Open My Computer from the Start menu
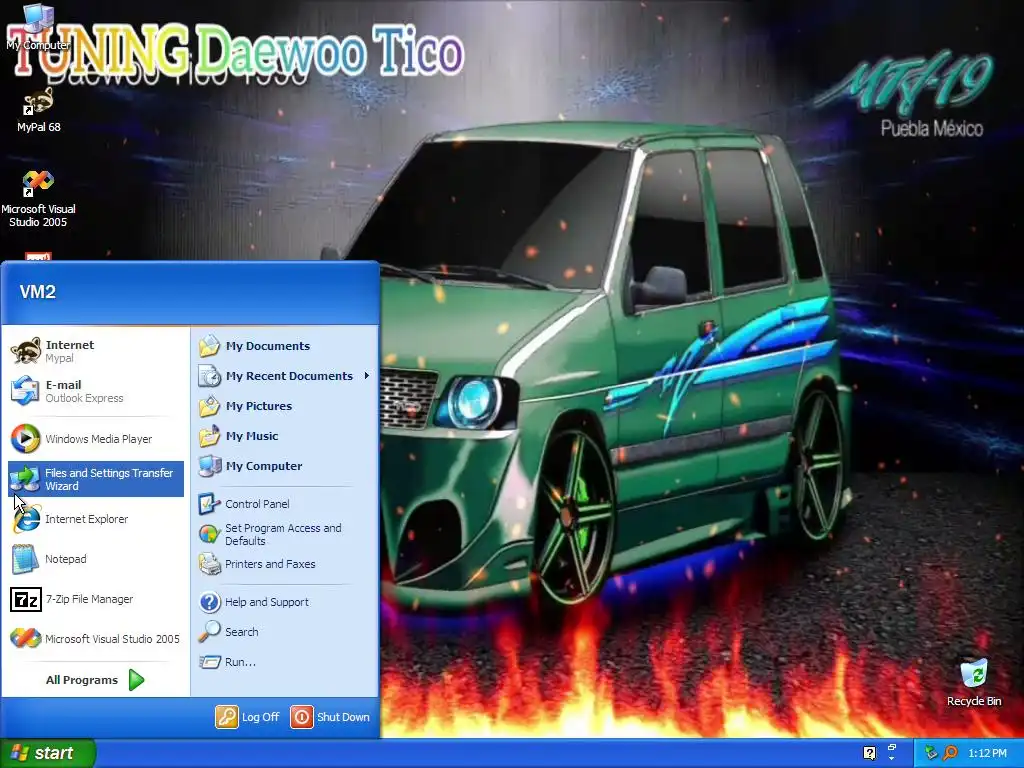 [x=285, y=466]
